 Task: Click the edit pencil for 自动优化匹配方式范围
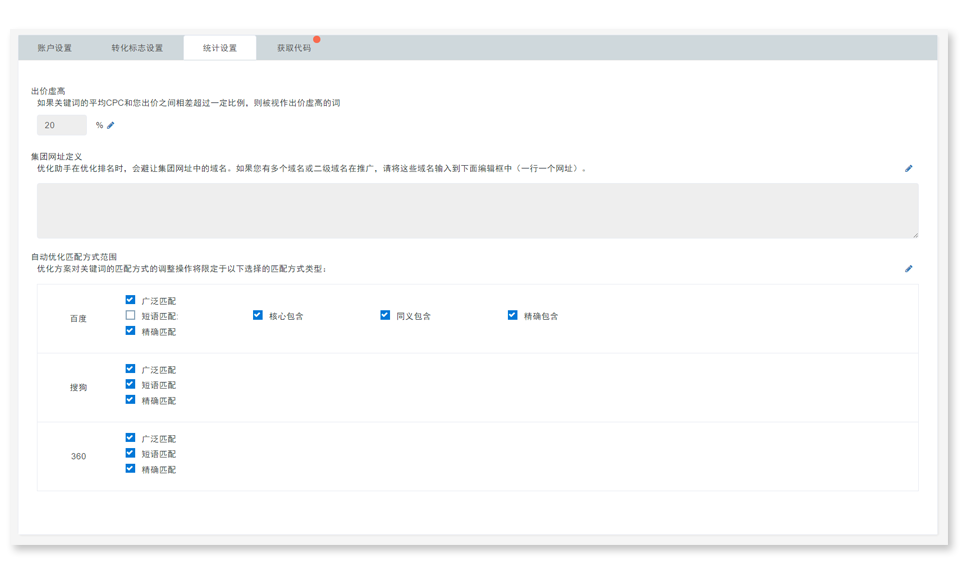tap(908, 268)
